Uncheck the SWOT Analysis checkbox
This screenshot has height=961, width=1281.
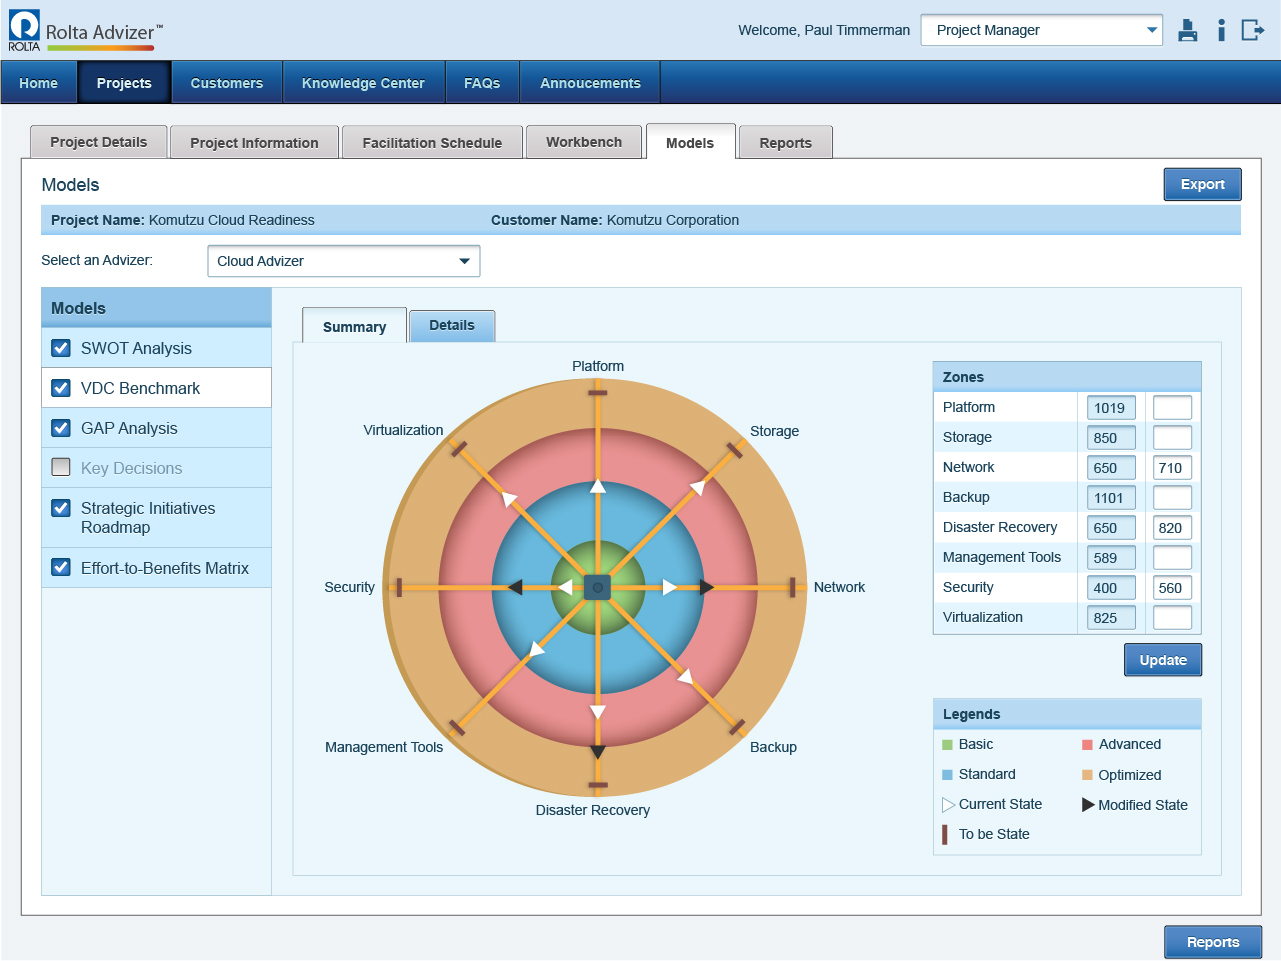click(61, 348)
